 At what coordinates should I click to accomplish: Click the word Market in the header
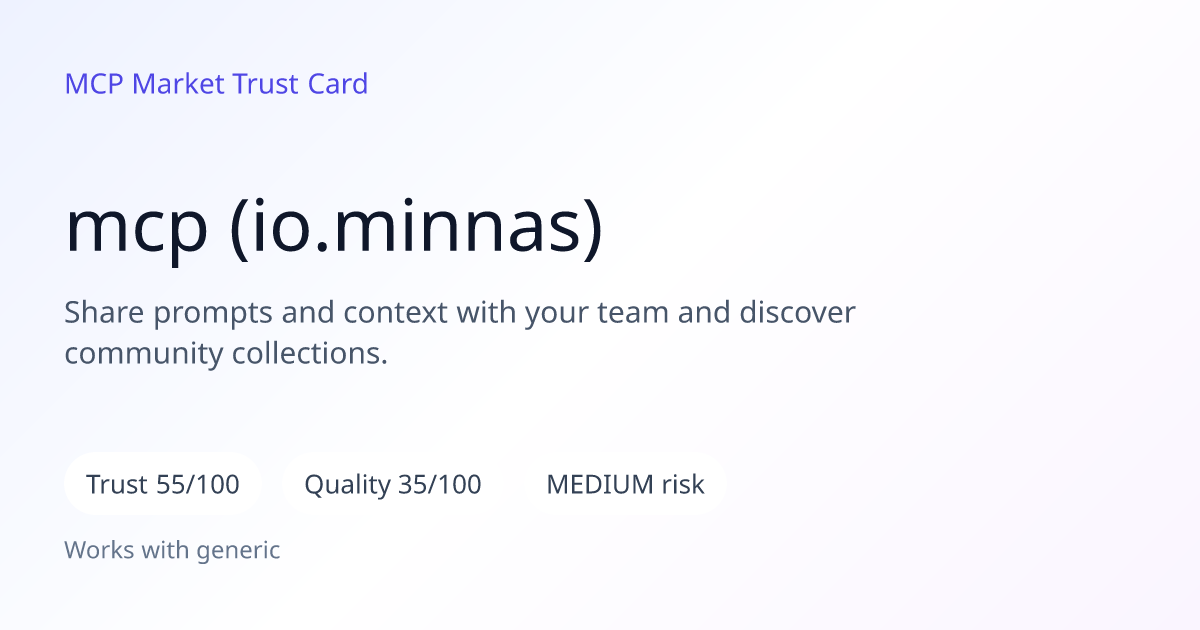pyautogui.click(x=178, y=84)
